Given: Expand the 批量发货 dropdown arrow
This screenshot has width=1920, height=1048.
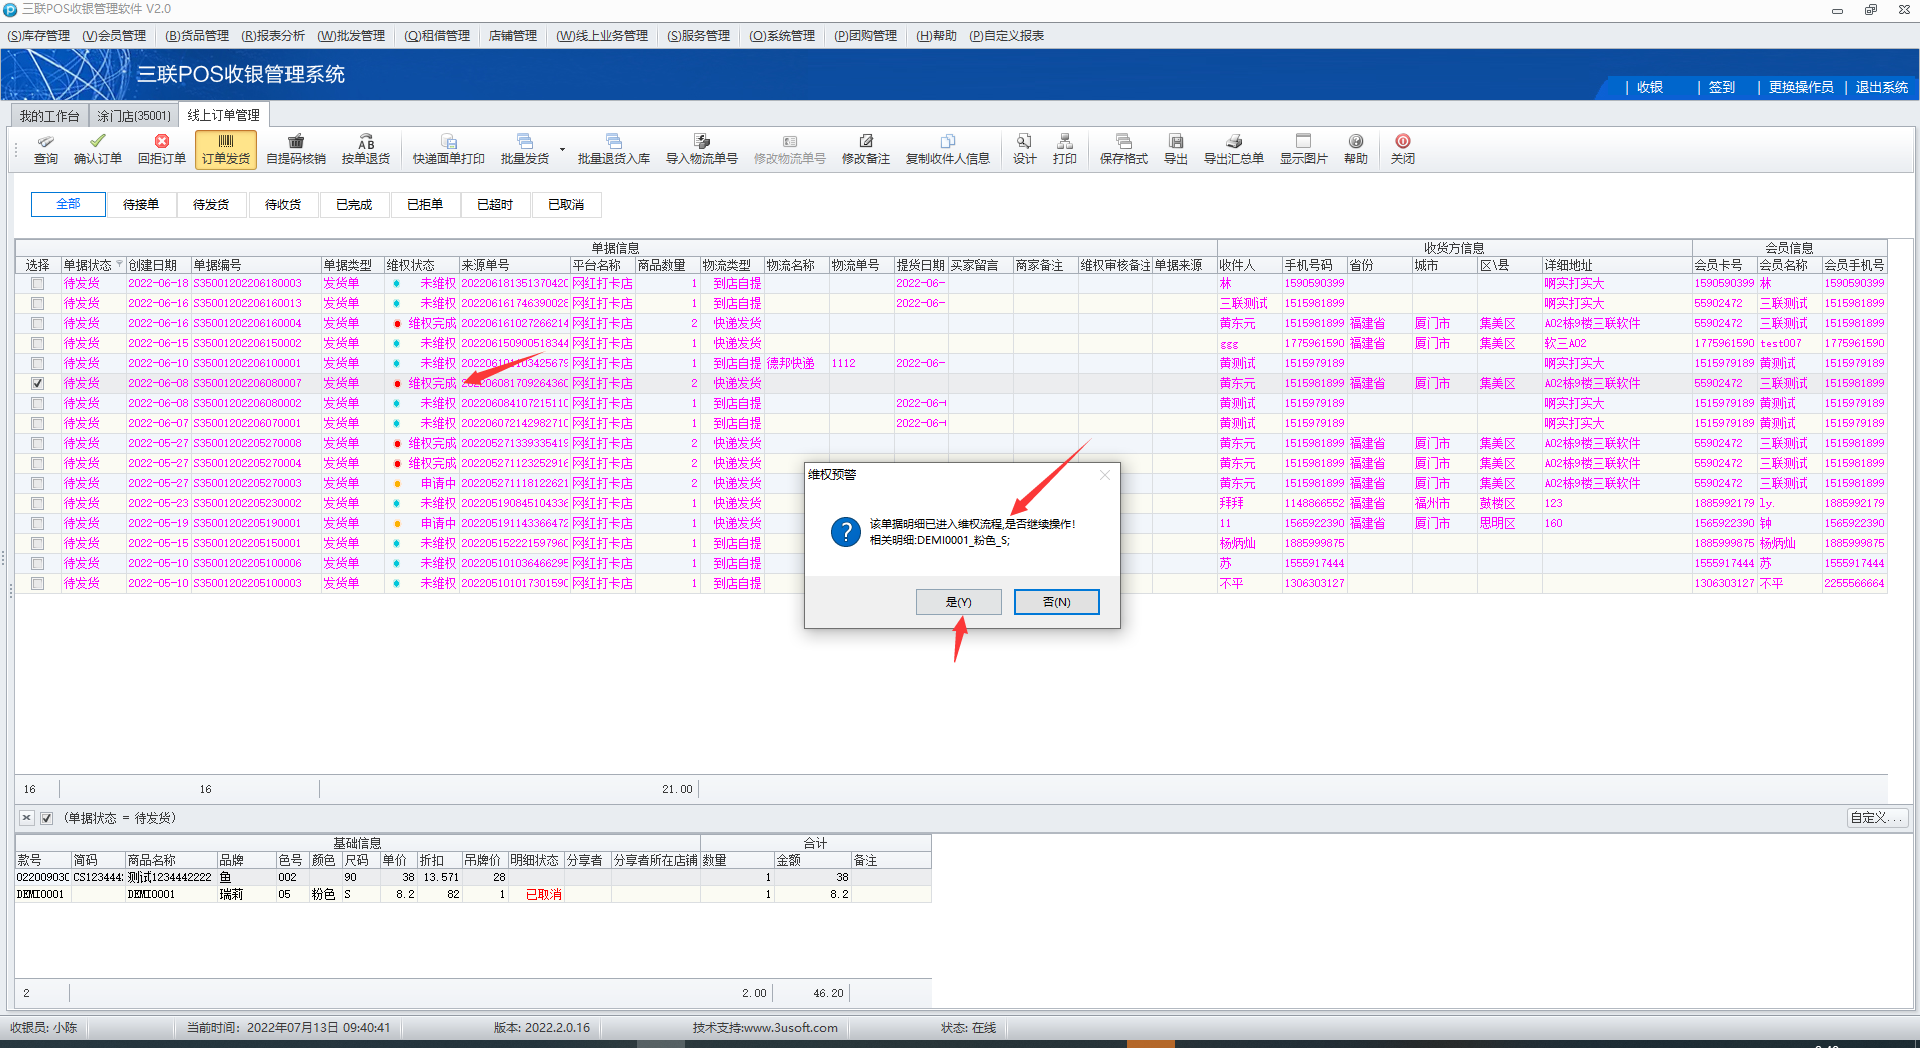Looking at the screenshot, I should (x=562, y=150).
